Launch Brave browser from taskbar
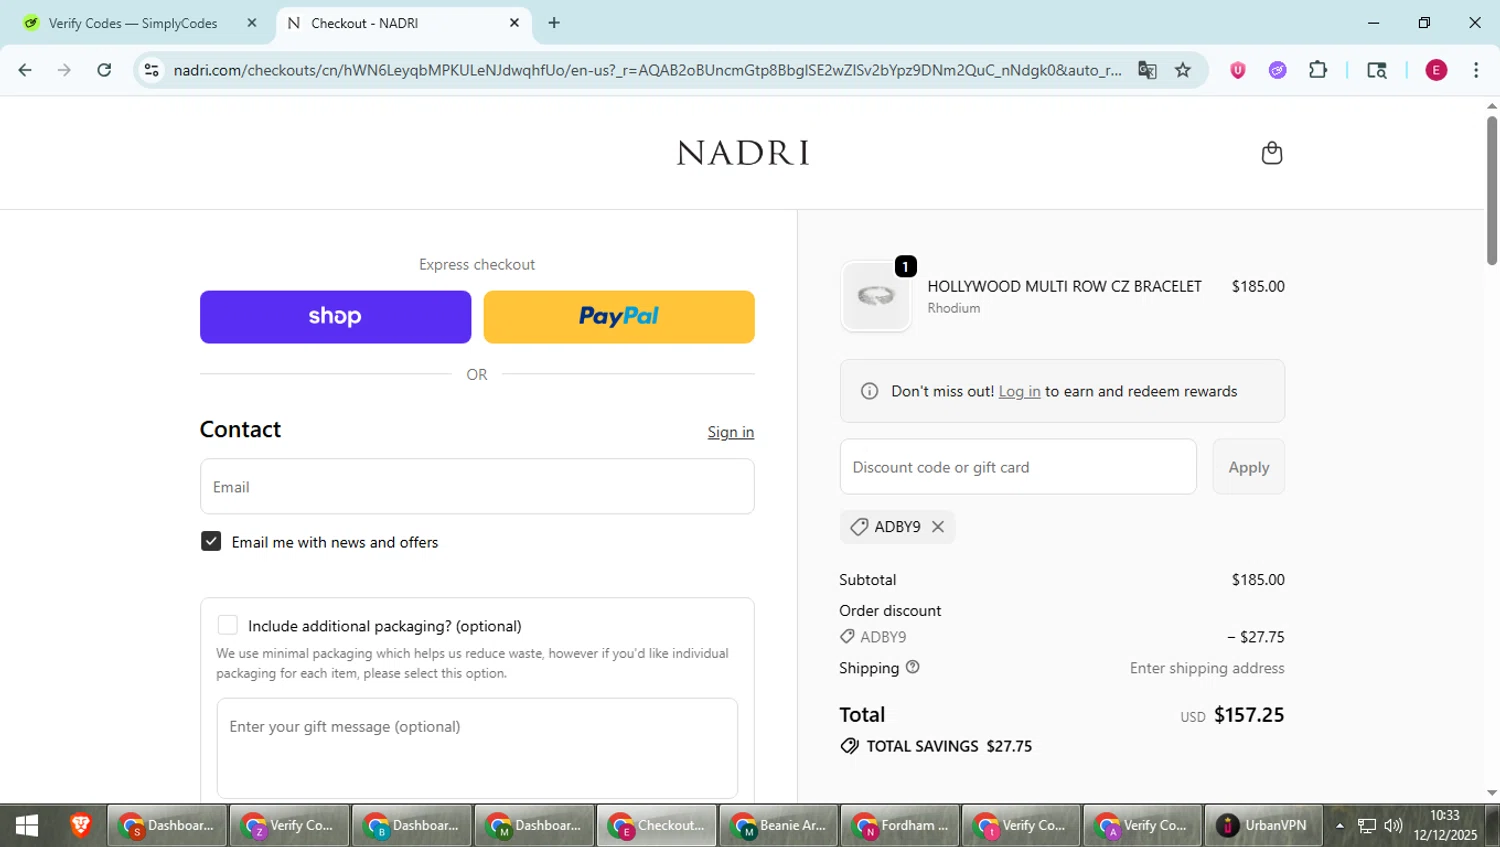This screenshot has width=1500, height=847. 81,826
